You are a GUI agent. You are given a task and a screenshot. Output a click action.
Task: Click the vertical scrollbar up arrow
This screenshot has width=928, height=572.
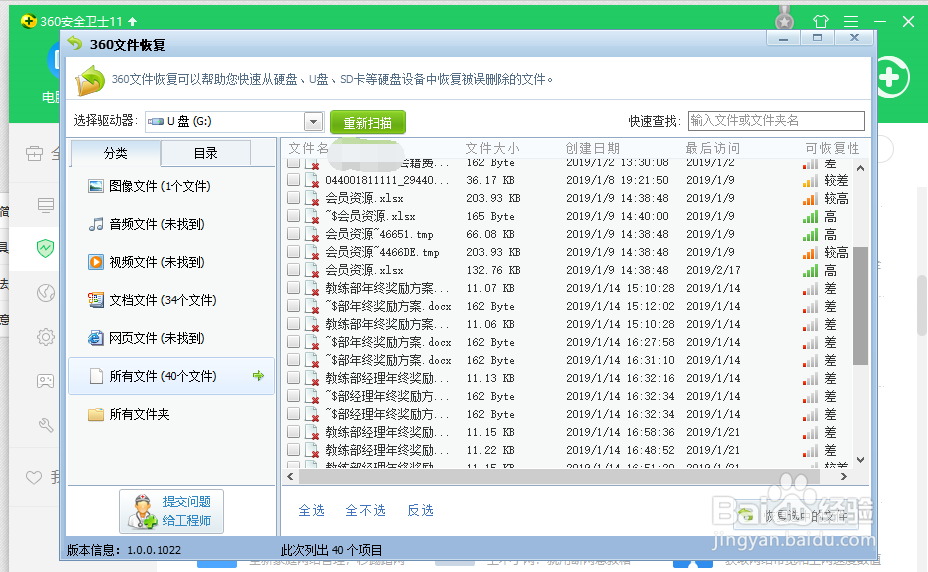(861, 168)
